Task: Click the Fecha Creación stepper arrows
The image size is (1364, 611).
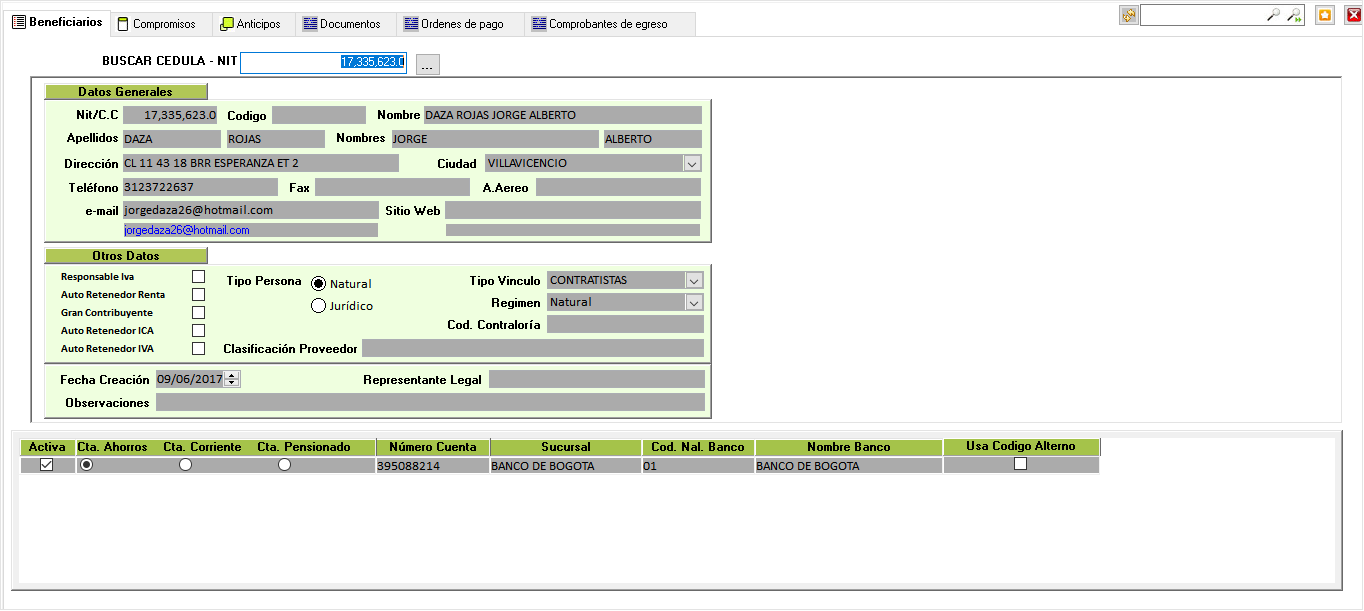Action: click(x=232, y=379)
